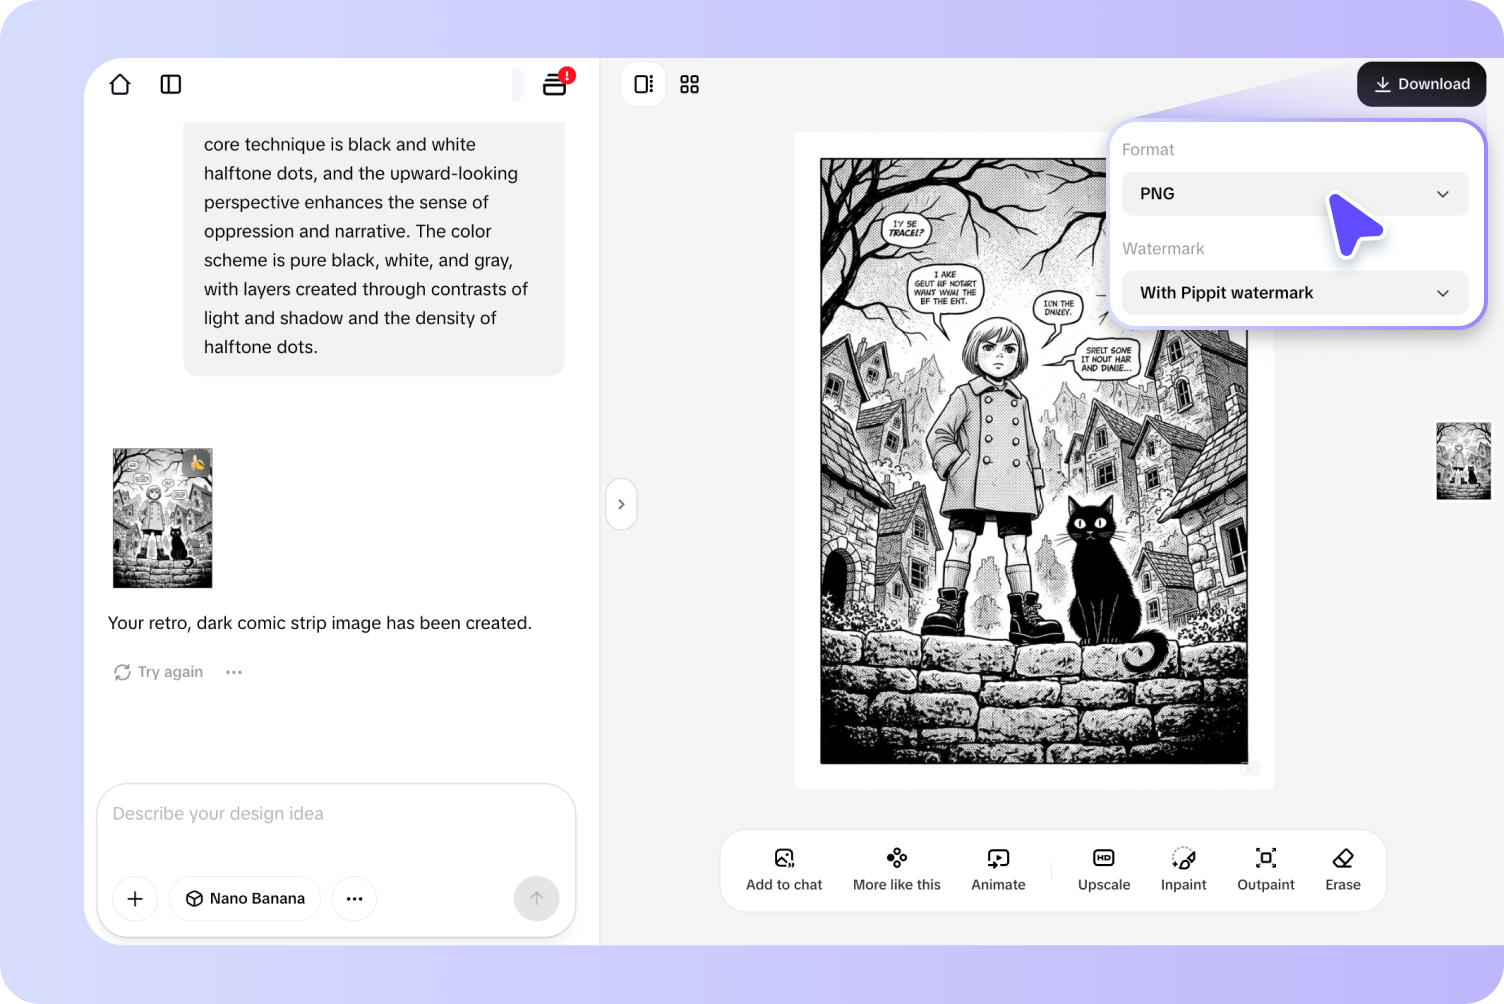Screen dimensions: 1504x1004
Task: Select the Inpaint tool
Action: coord(1184,870)
